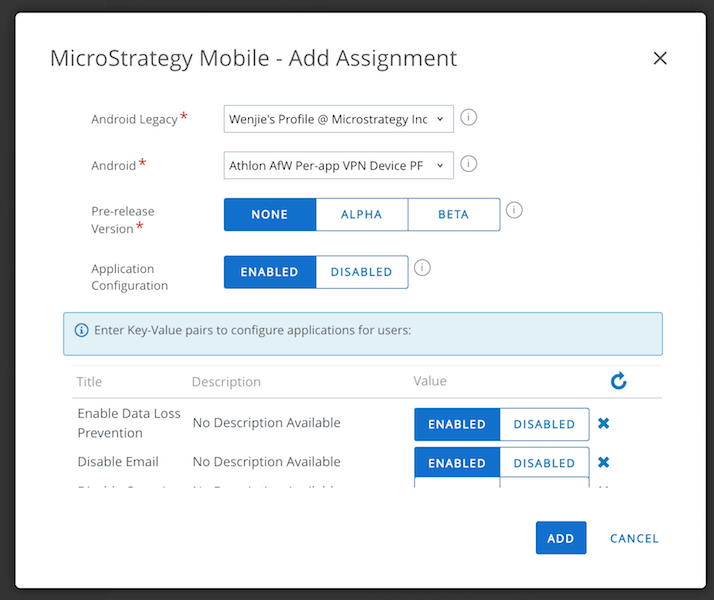Click the refresh icon in Value column header

[x=618, y=381]
